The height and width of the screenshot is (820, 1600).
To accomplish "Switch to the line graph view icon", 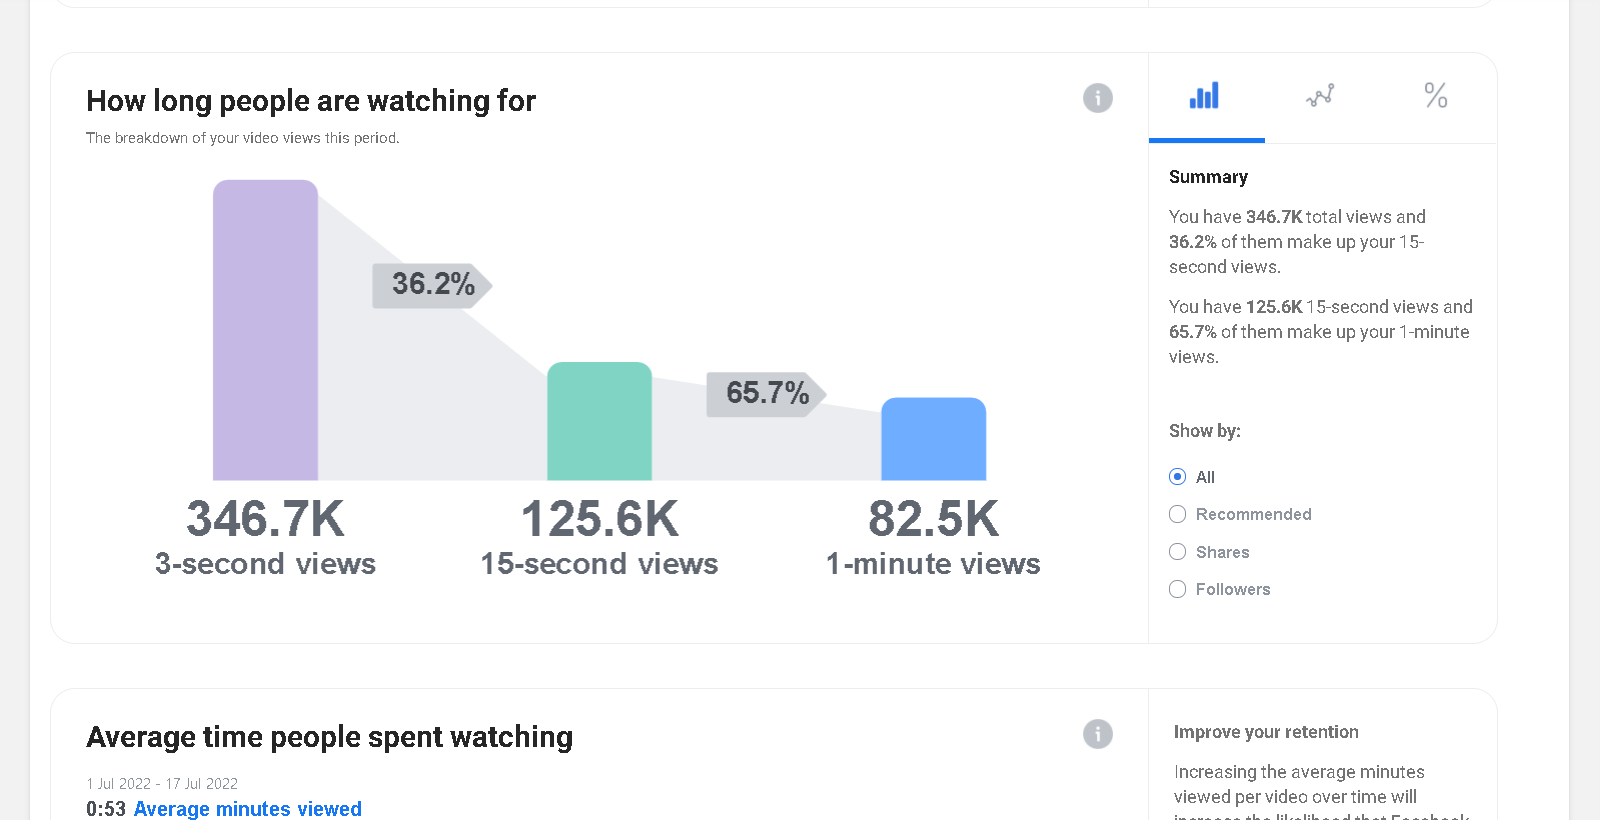I will 1320,96.
